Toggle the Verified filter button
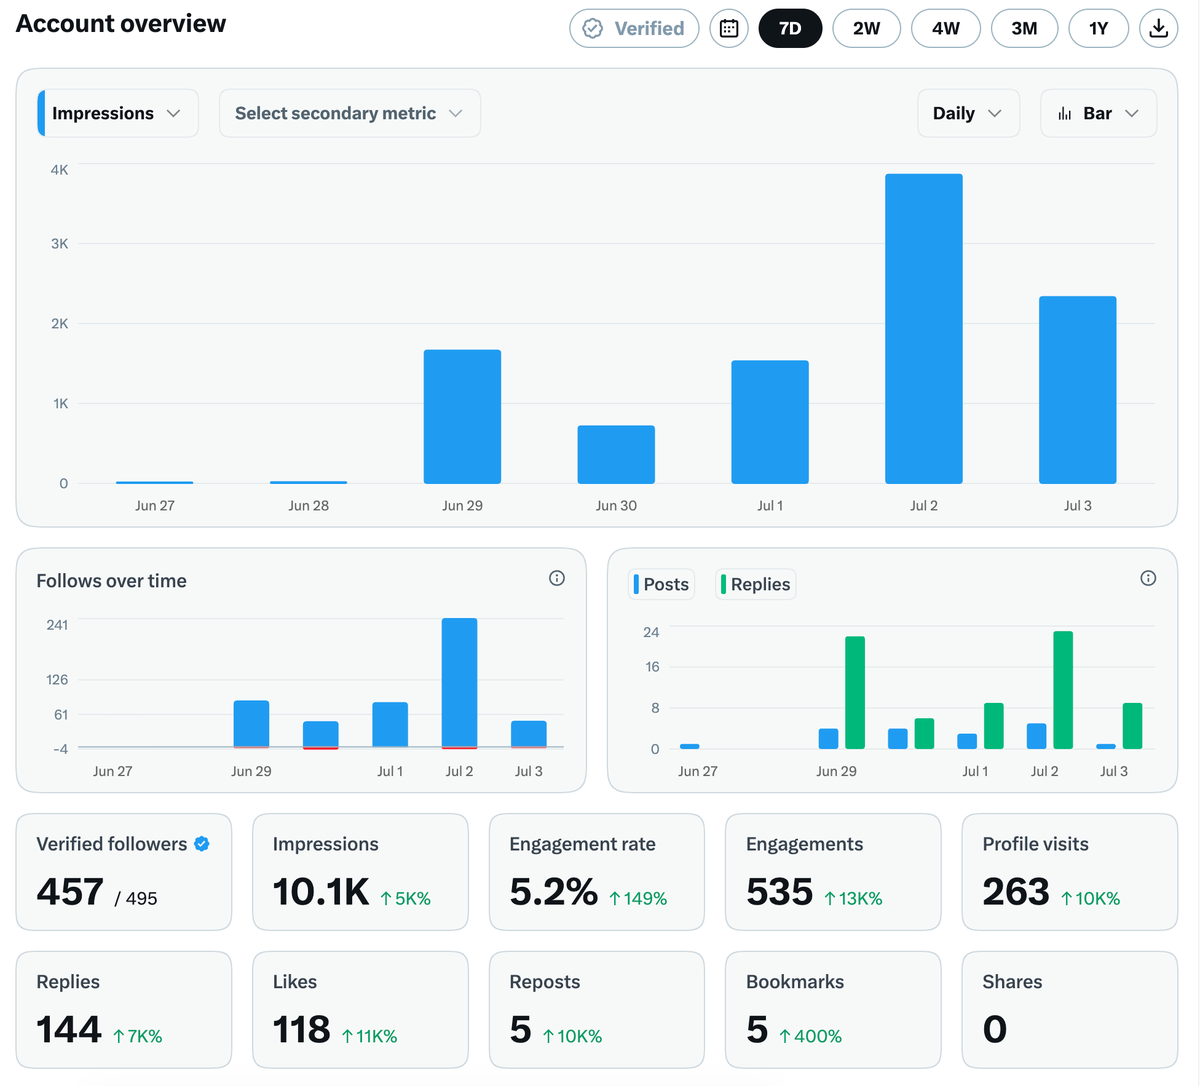The height and width of the screenshot is (1086, 1200). point(634,28)
